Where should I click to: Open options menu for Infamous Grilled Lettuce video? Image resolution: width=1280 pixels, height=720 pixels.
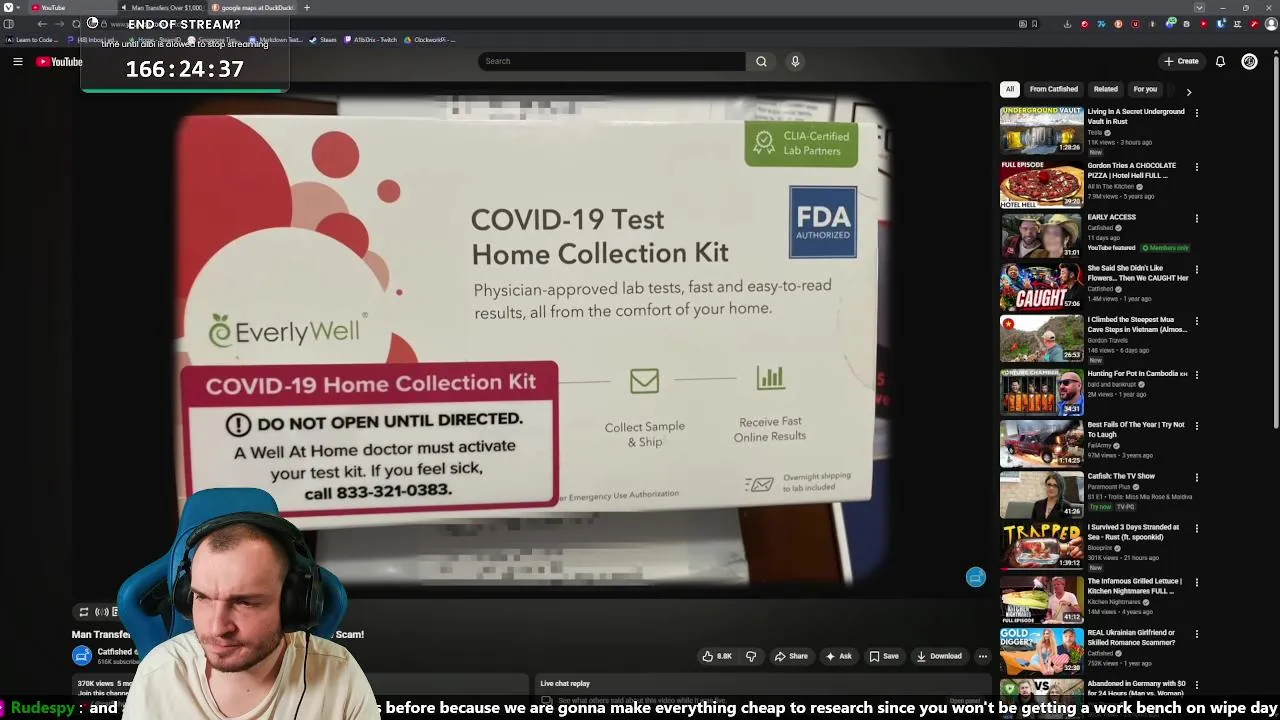(1197, 583)
